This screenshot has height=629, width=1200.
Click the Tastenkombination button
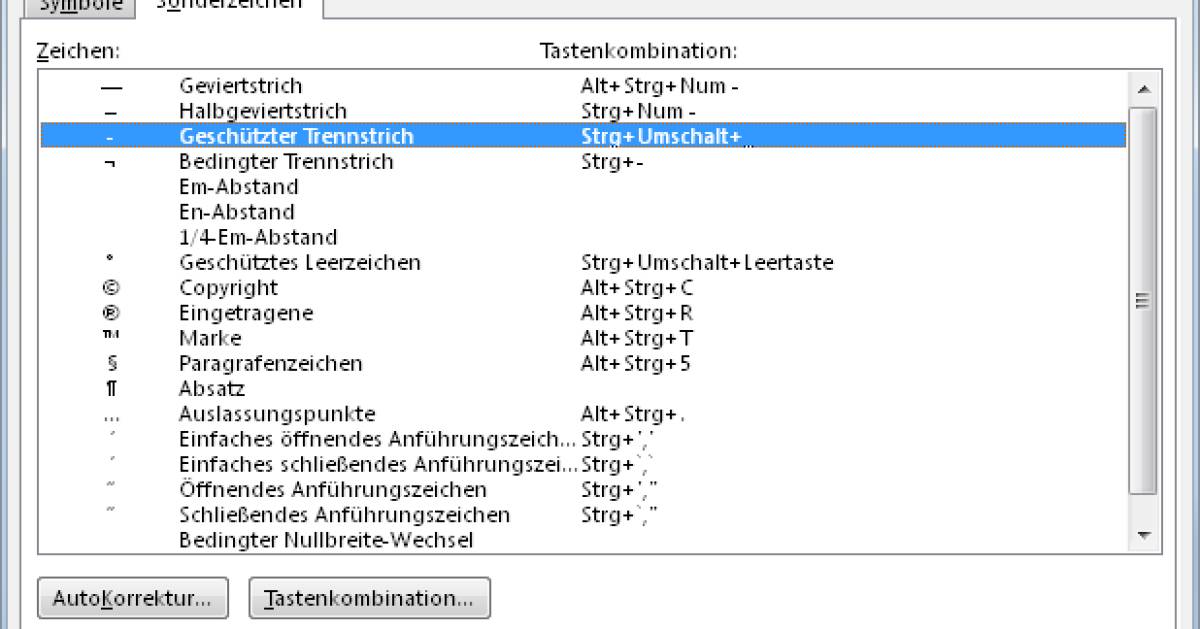(369, 598)
